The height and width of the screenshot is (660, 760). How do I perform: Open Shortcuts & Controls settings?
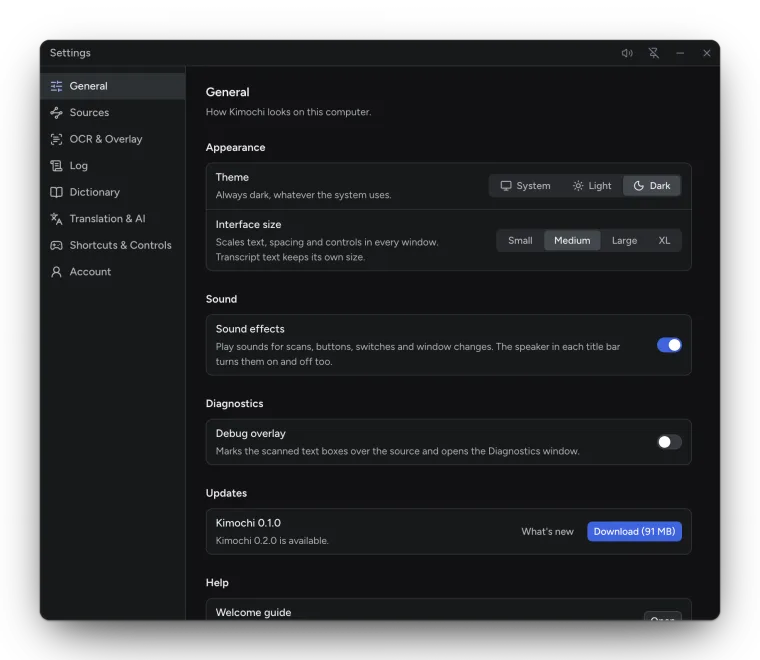pyautogui.click(x=113, y=246)
